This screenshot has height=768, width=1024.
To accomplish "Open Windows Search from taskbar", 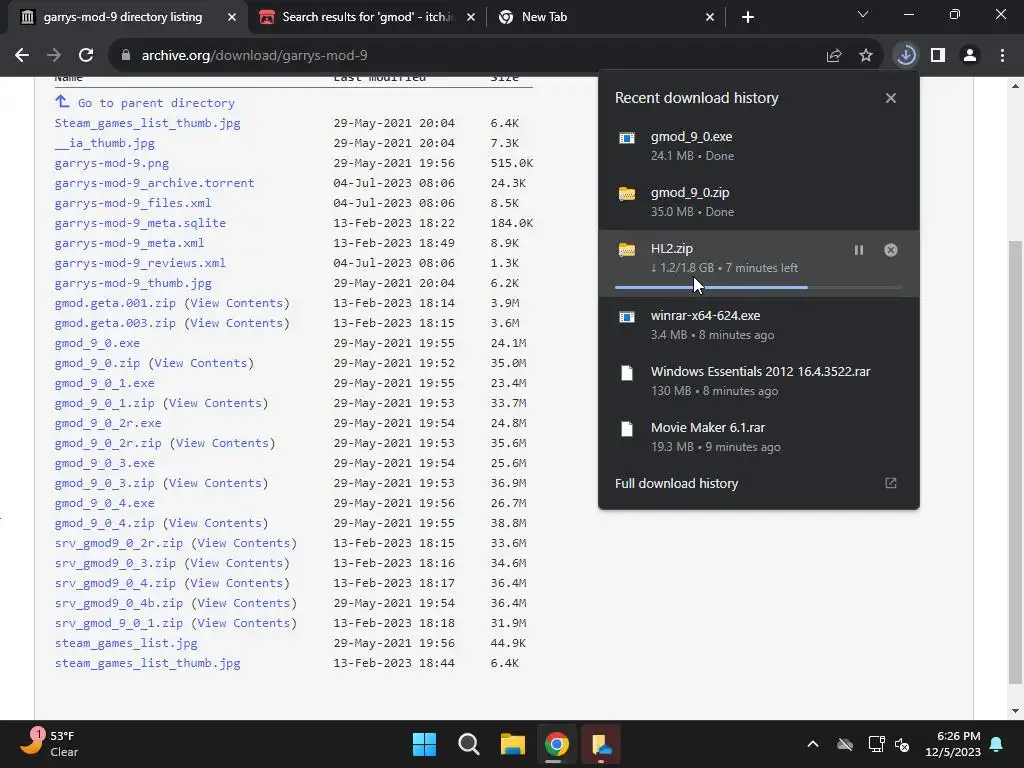I will pos(468,744).
